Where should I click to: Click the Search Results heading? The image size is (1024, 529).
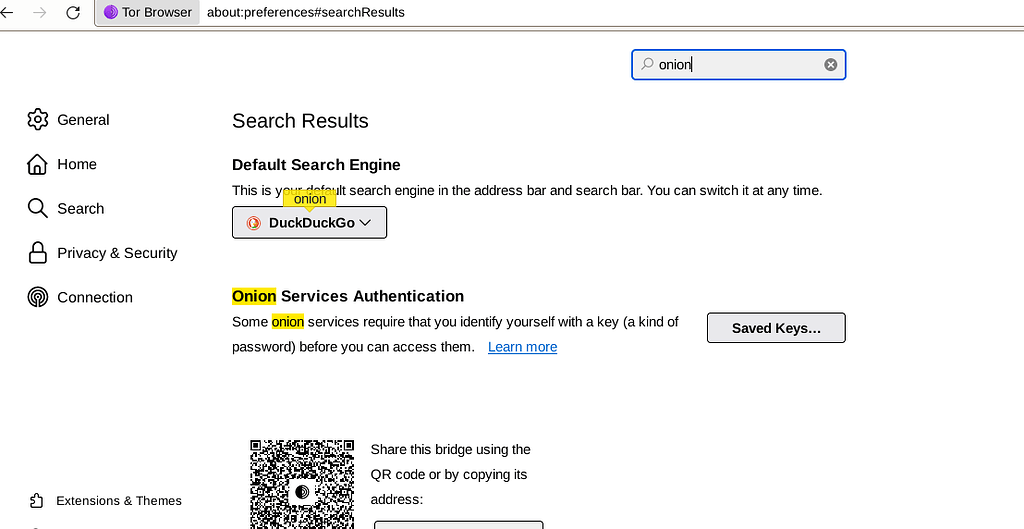(x=300, y=121)
